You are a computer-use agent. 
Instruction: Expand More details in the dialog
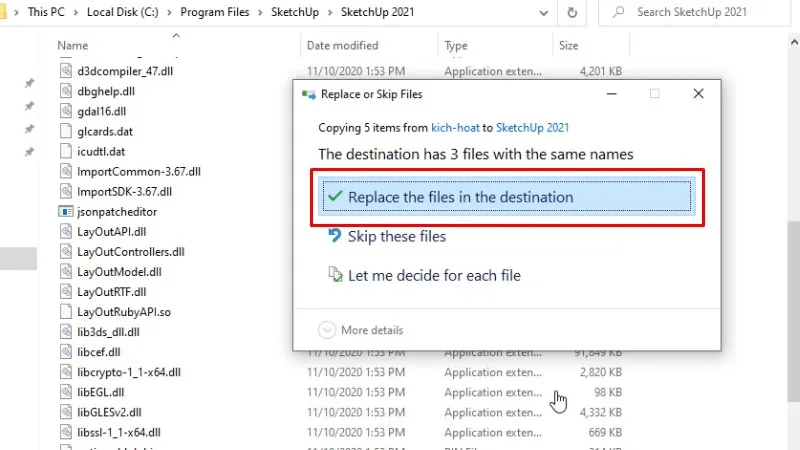coord(327,330)
